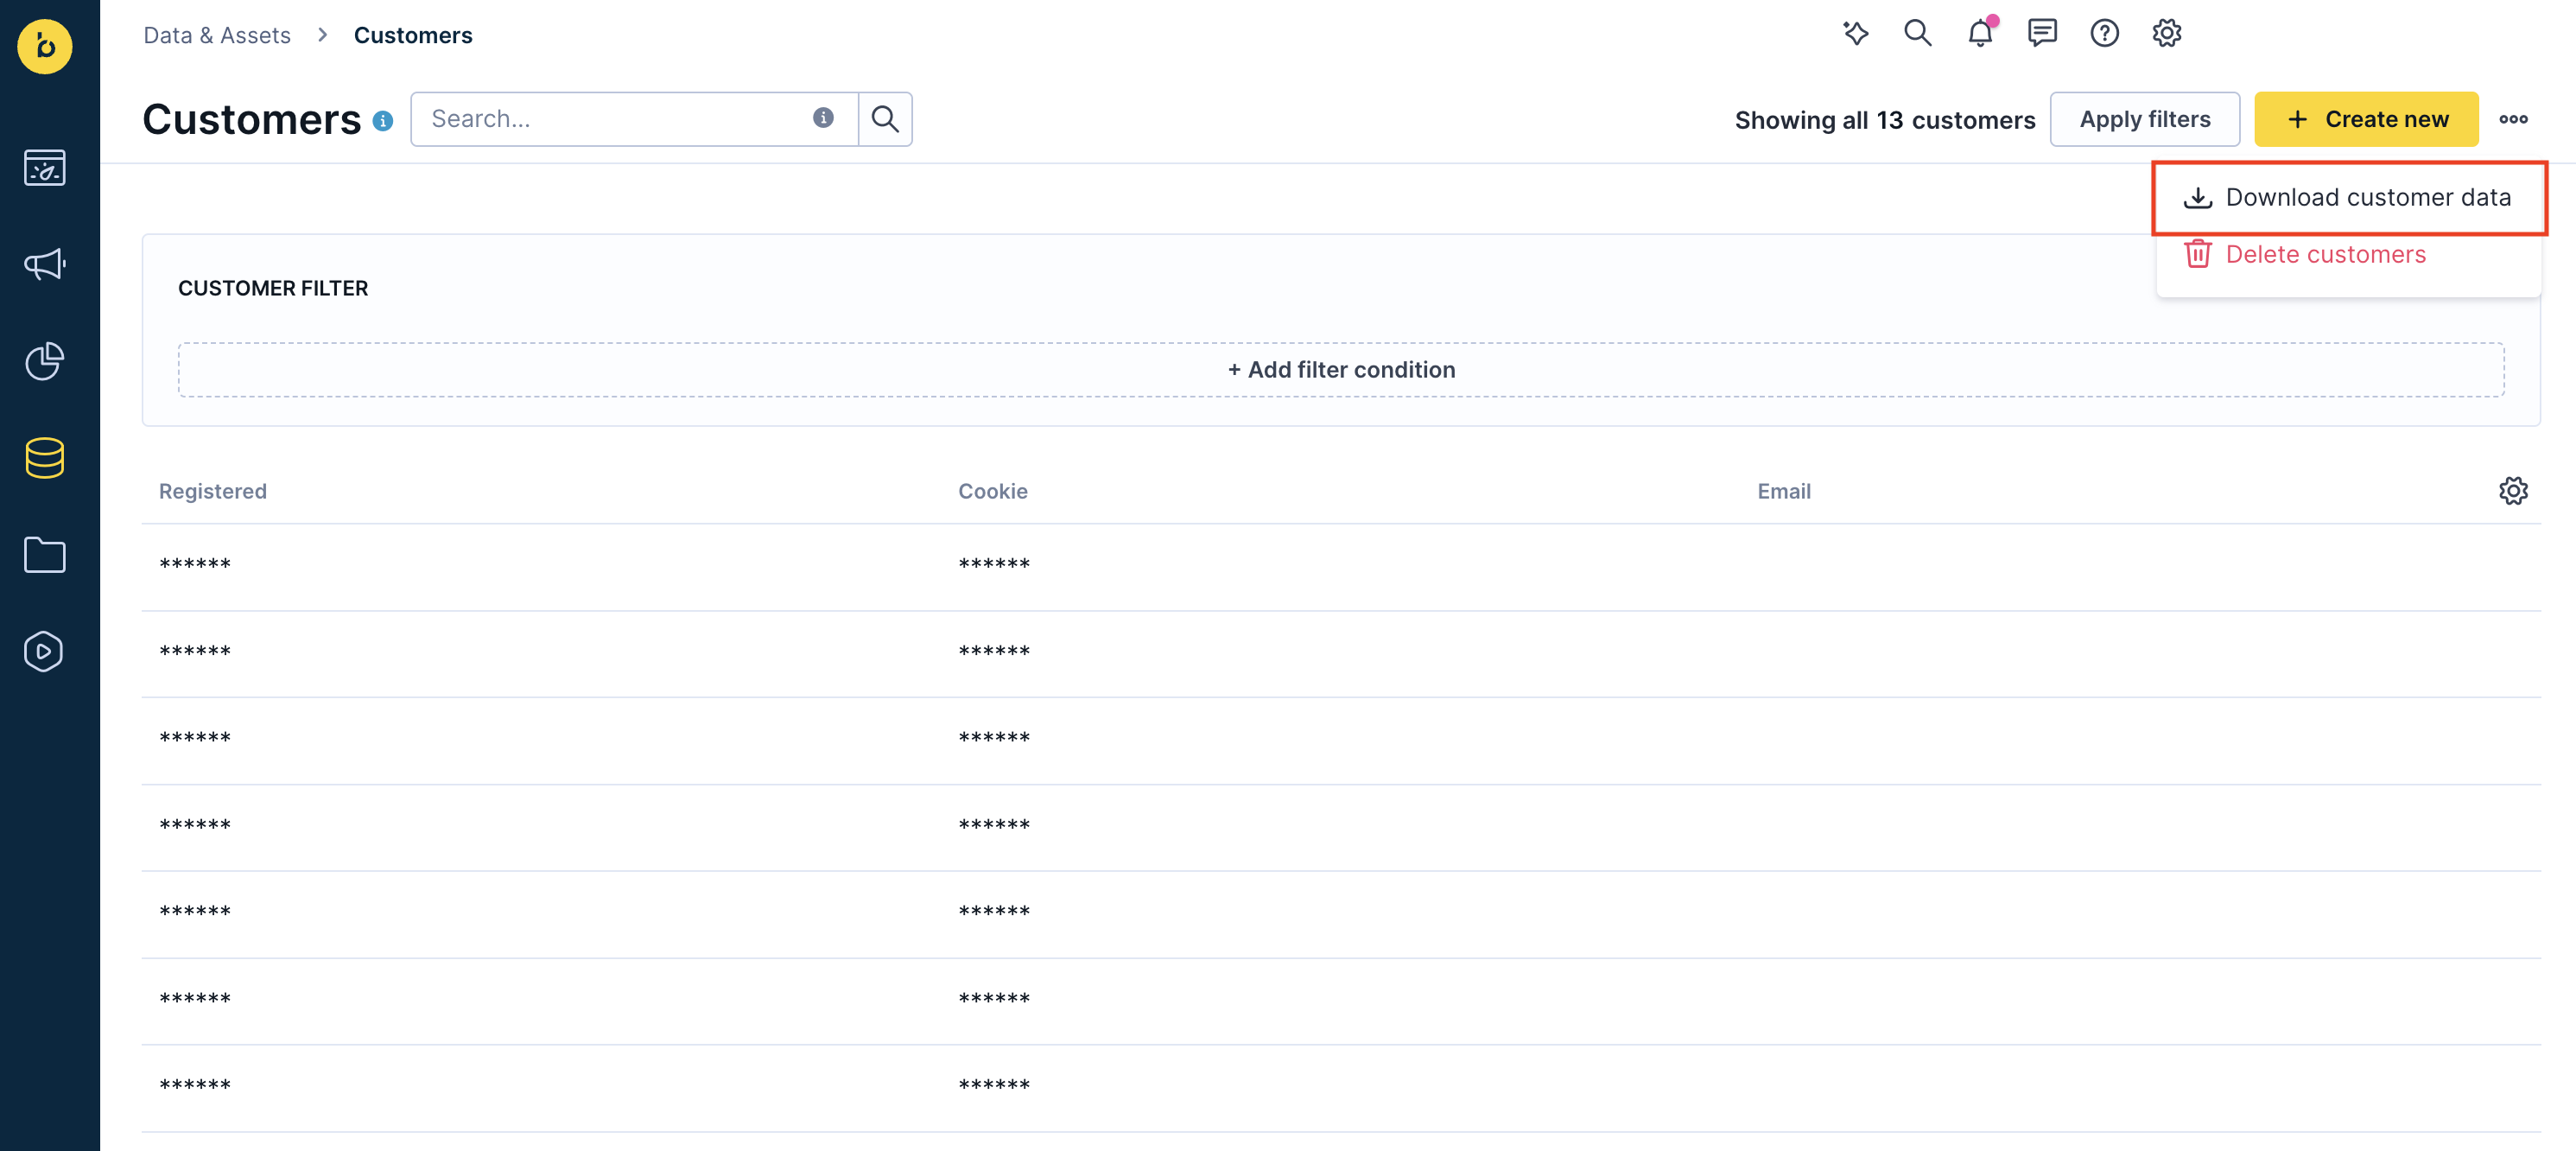Click Add filter condition
2576x1151 pixels.
point(1341,370)
